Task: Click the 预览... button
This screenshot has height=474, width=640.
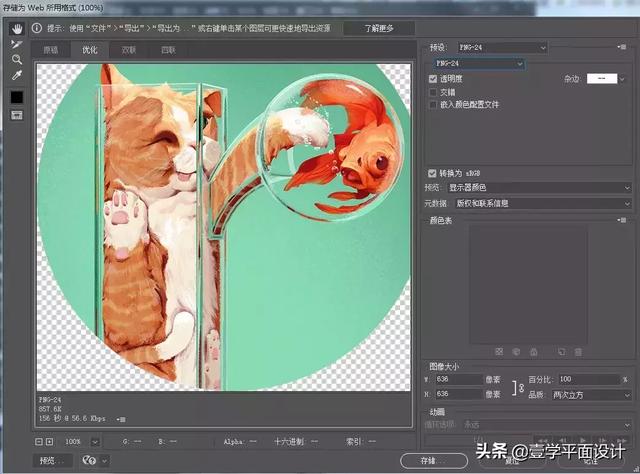Action: [52, 461]
